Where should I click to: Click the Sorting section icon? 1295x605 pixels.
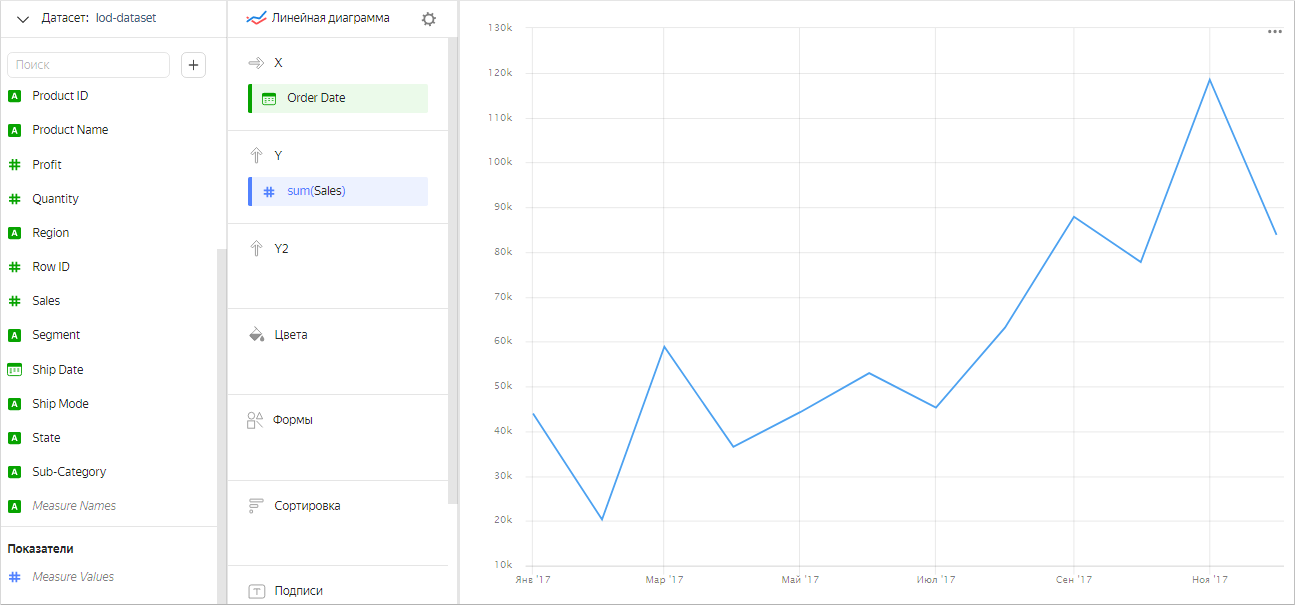[x=256, y=506]
